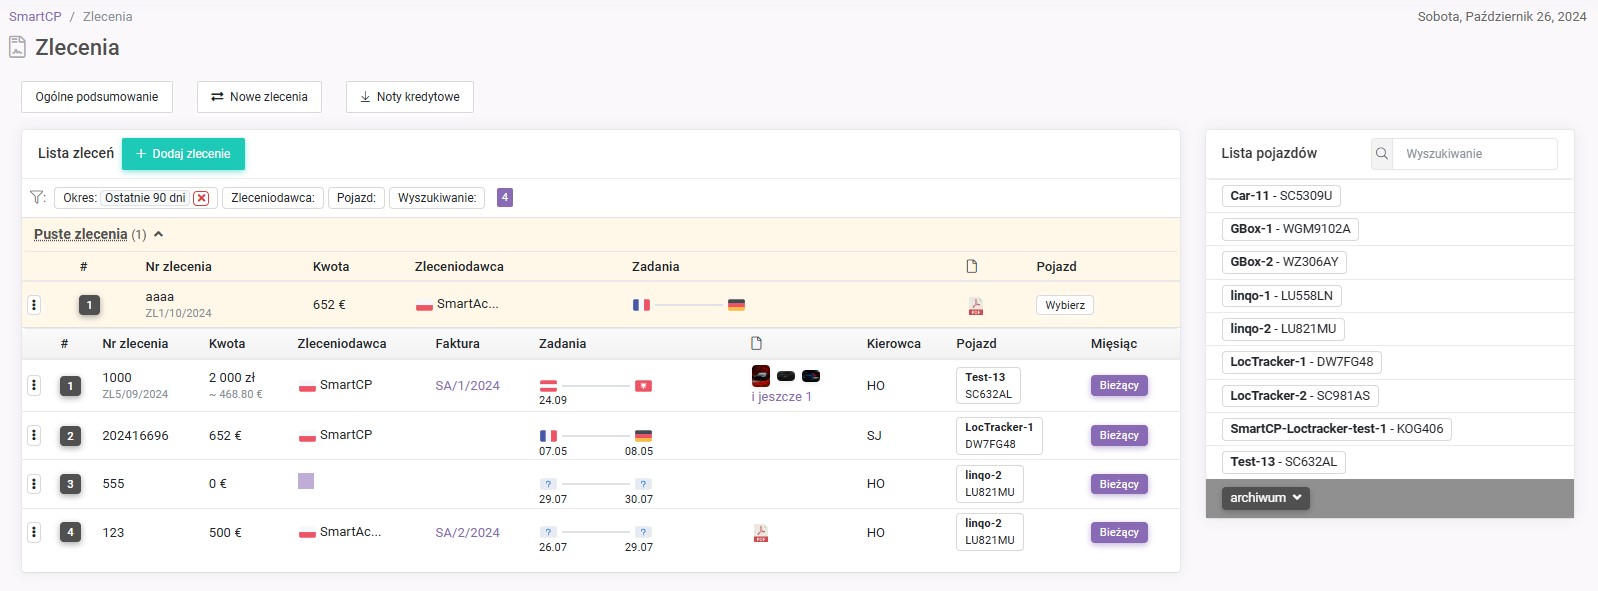Screen dimensions: 1598x591
Task: Open PDF attachment of order aaaa
Action: point(975,306)
